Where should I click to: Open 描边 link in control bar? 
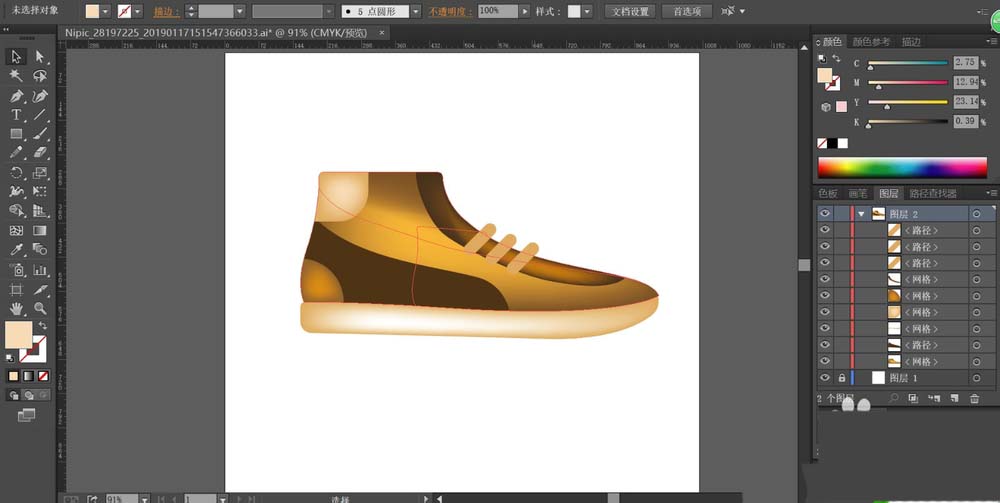point(166,12)
